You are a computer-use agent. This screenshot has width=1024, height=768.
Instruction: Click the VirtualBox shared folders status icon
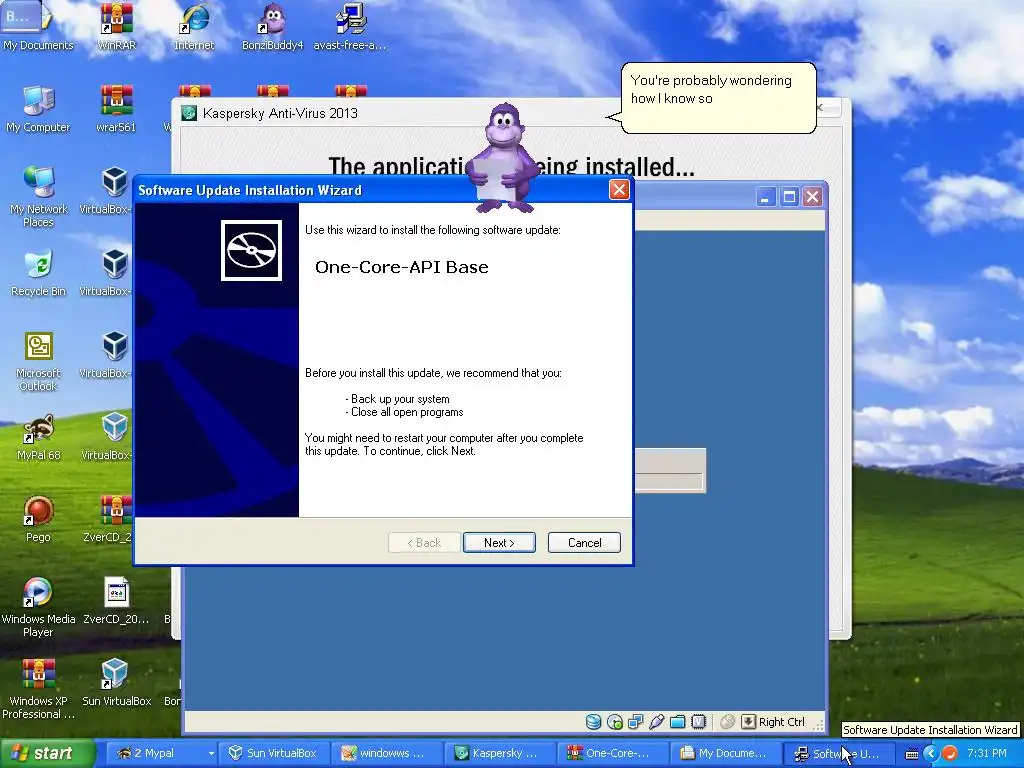(x=678, y=722)
